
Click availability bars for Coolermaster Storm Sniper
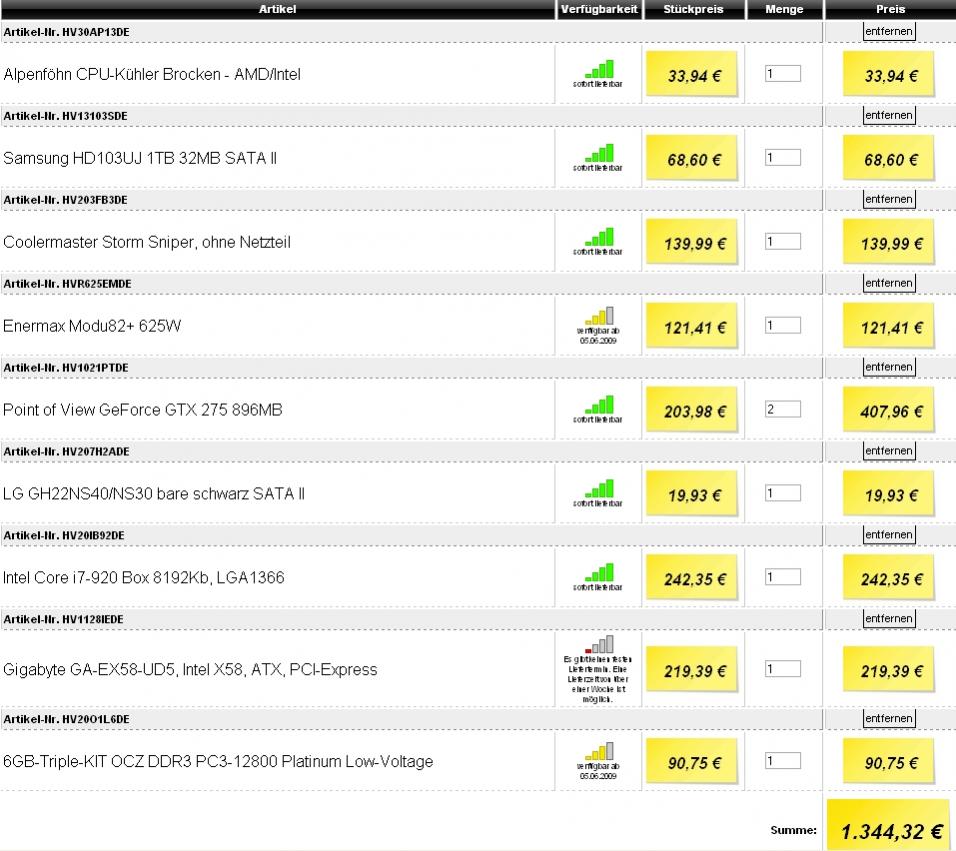(x=599, y=237)
